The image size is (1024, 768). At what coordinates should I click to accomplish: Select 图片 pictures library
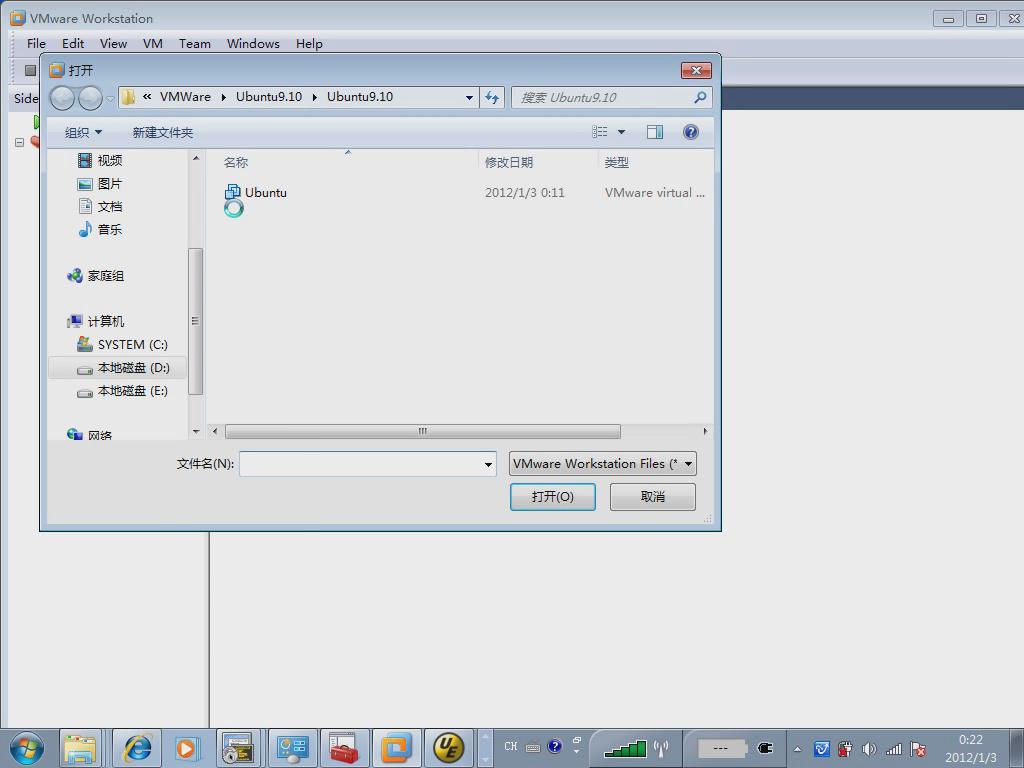coord(100,184)
